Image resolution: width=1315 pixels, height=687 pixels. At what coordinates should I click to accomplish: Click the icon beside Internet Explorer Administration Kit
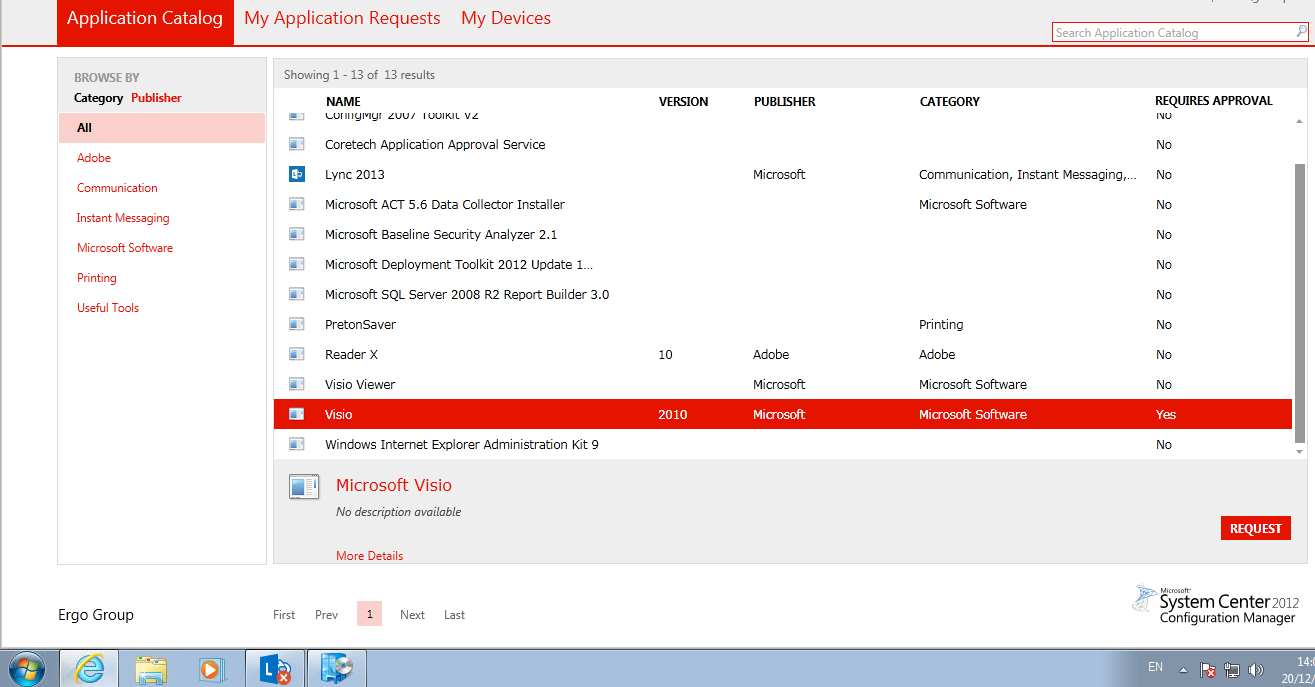tap(297, 444)
